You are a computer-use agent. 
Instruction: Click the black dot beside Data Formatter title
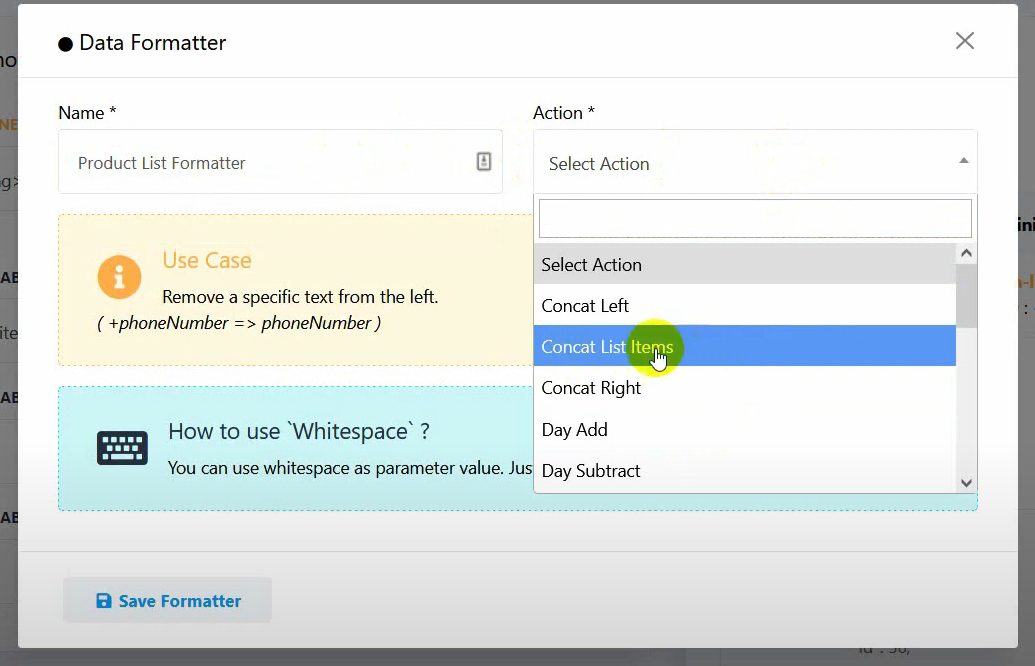pyautogui.click(x=66, y=44)
